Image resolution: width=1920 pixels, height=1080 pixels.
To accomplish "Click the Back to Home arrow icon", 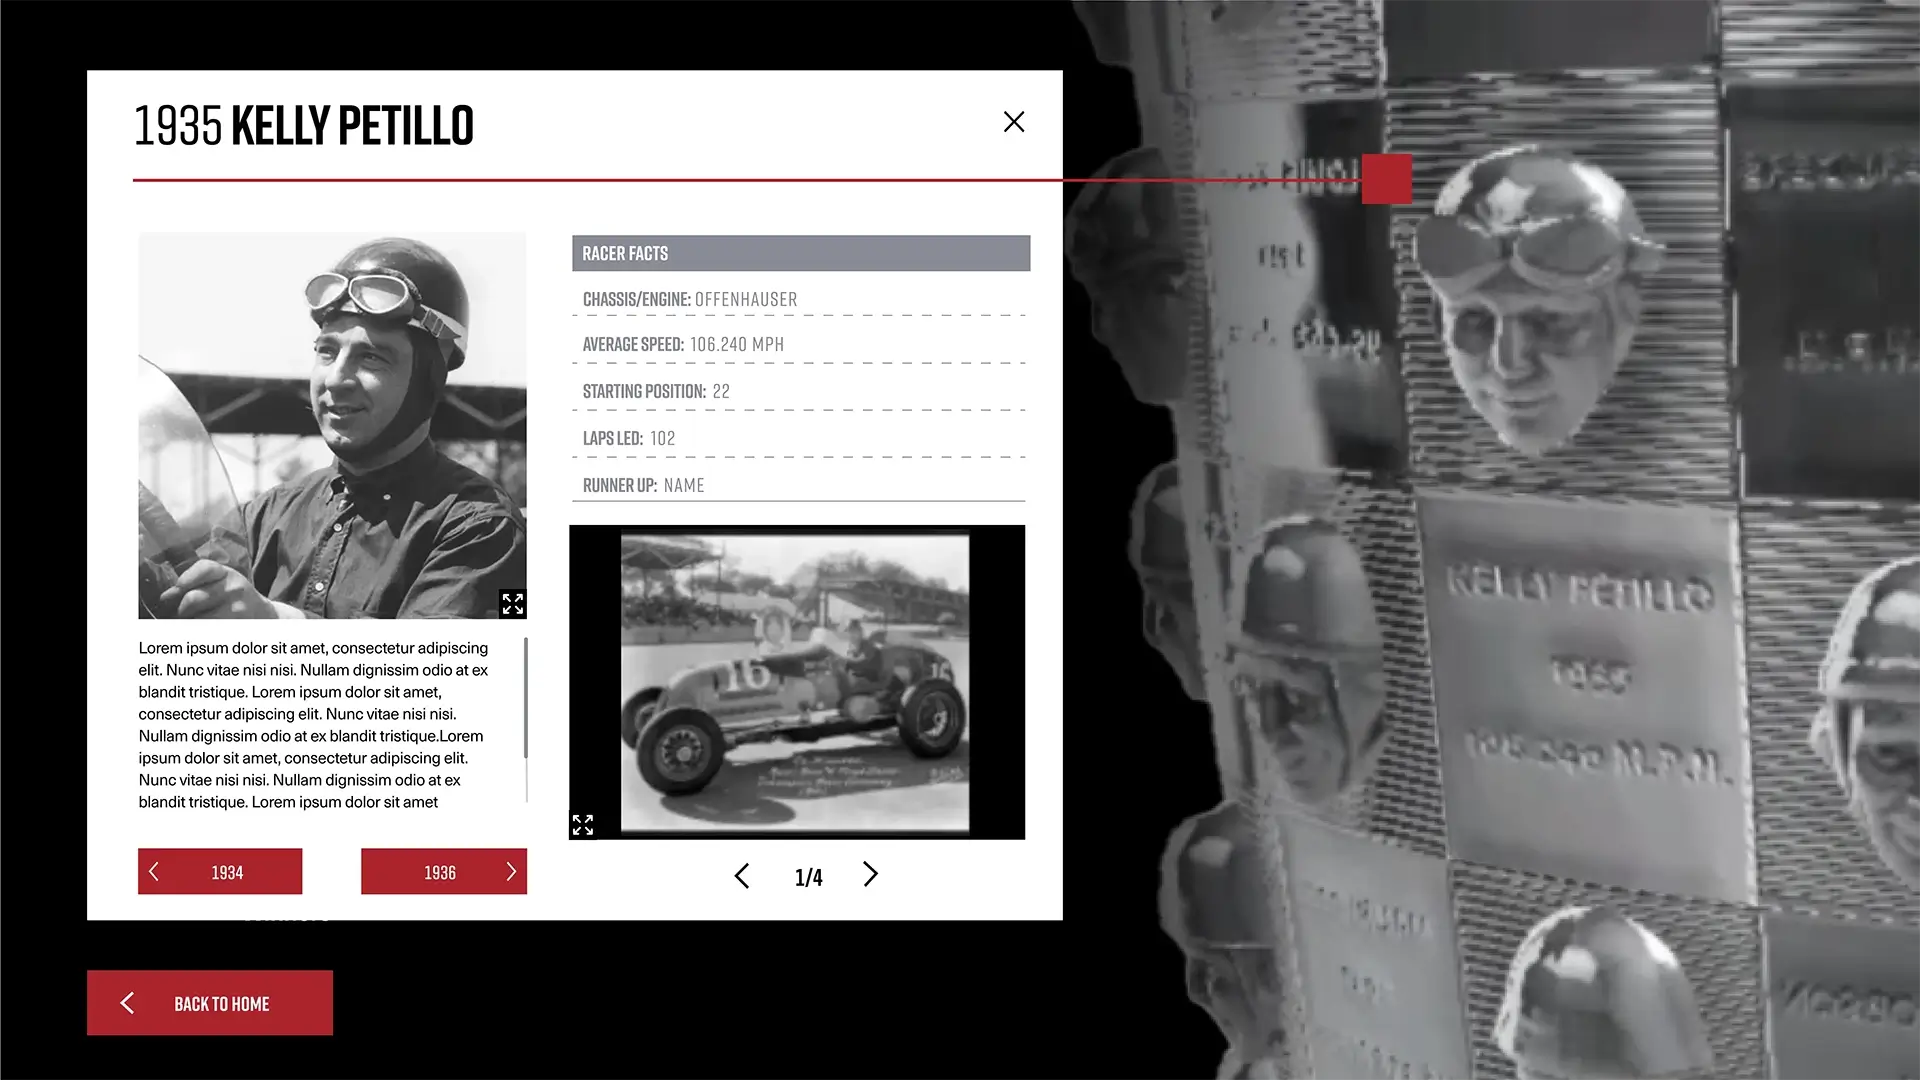I will (x=127, y=1003).
